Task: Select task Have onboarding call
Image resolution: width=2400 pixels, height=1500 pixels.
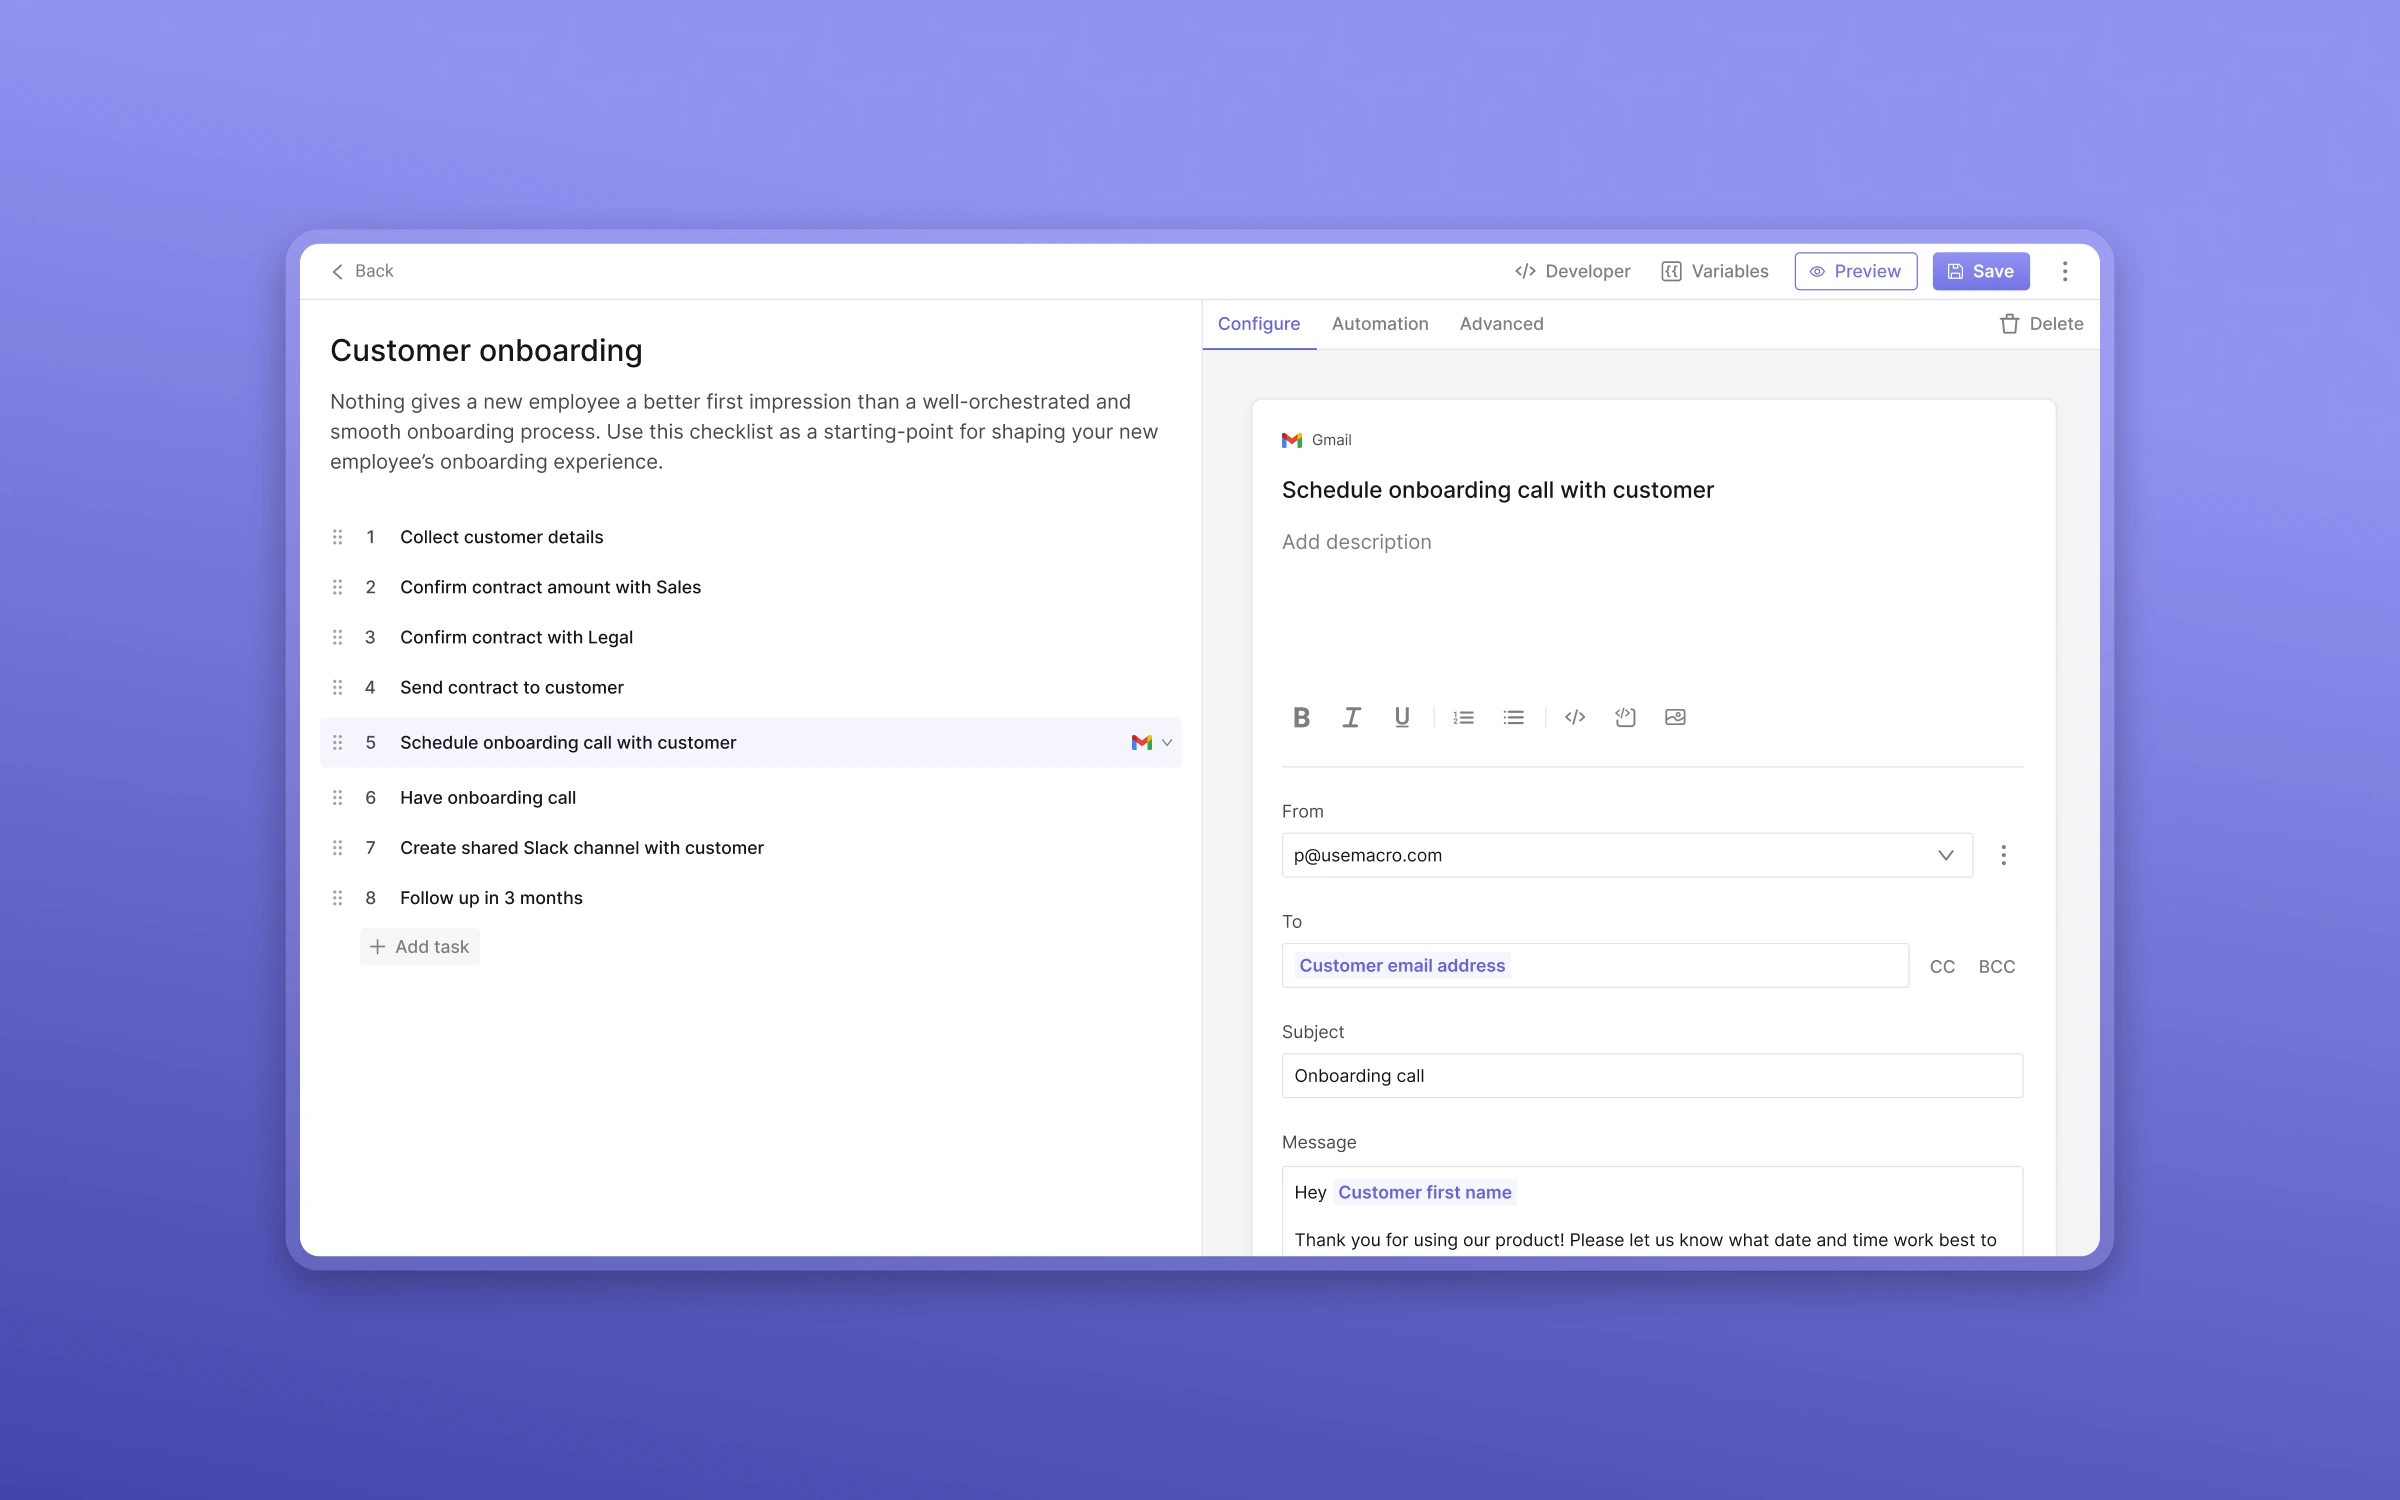Action: [488, 797]
